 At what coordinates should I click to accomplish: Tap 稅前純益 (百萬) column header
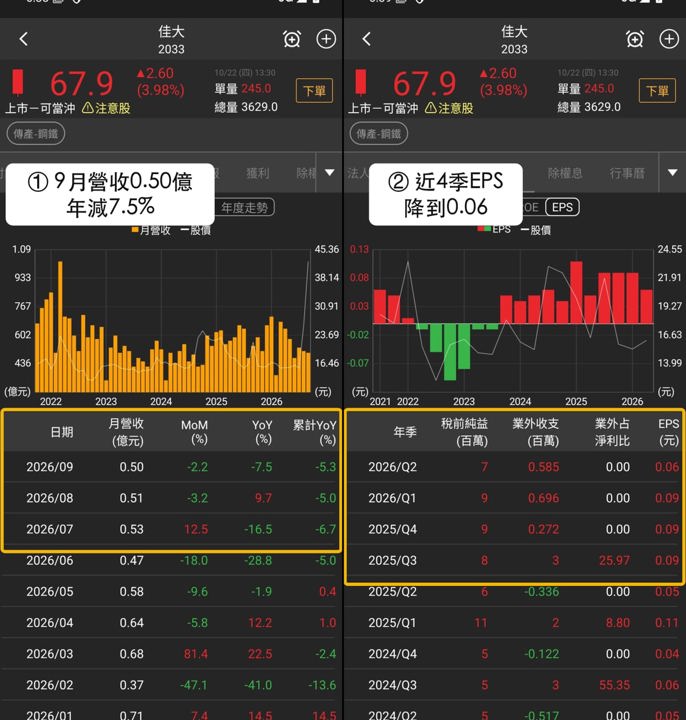[x=465, y=432]
